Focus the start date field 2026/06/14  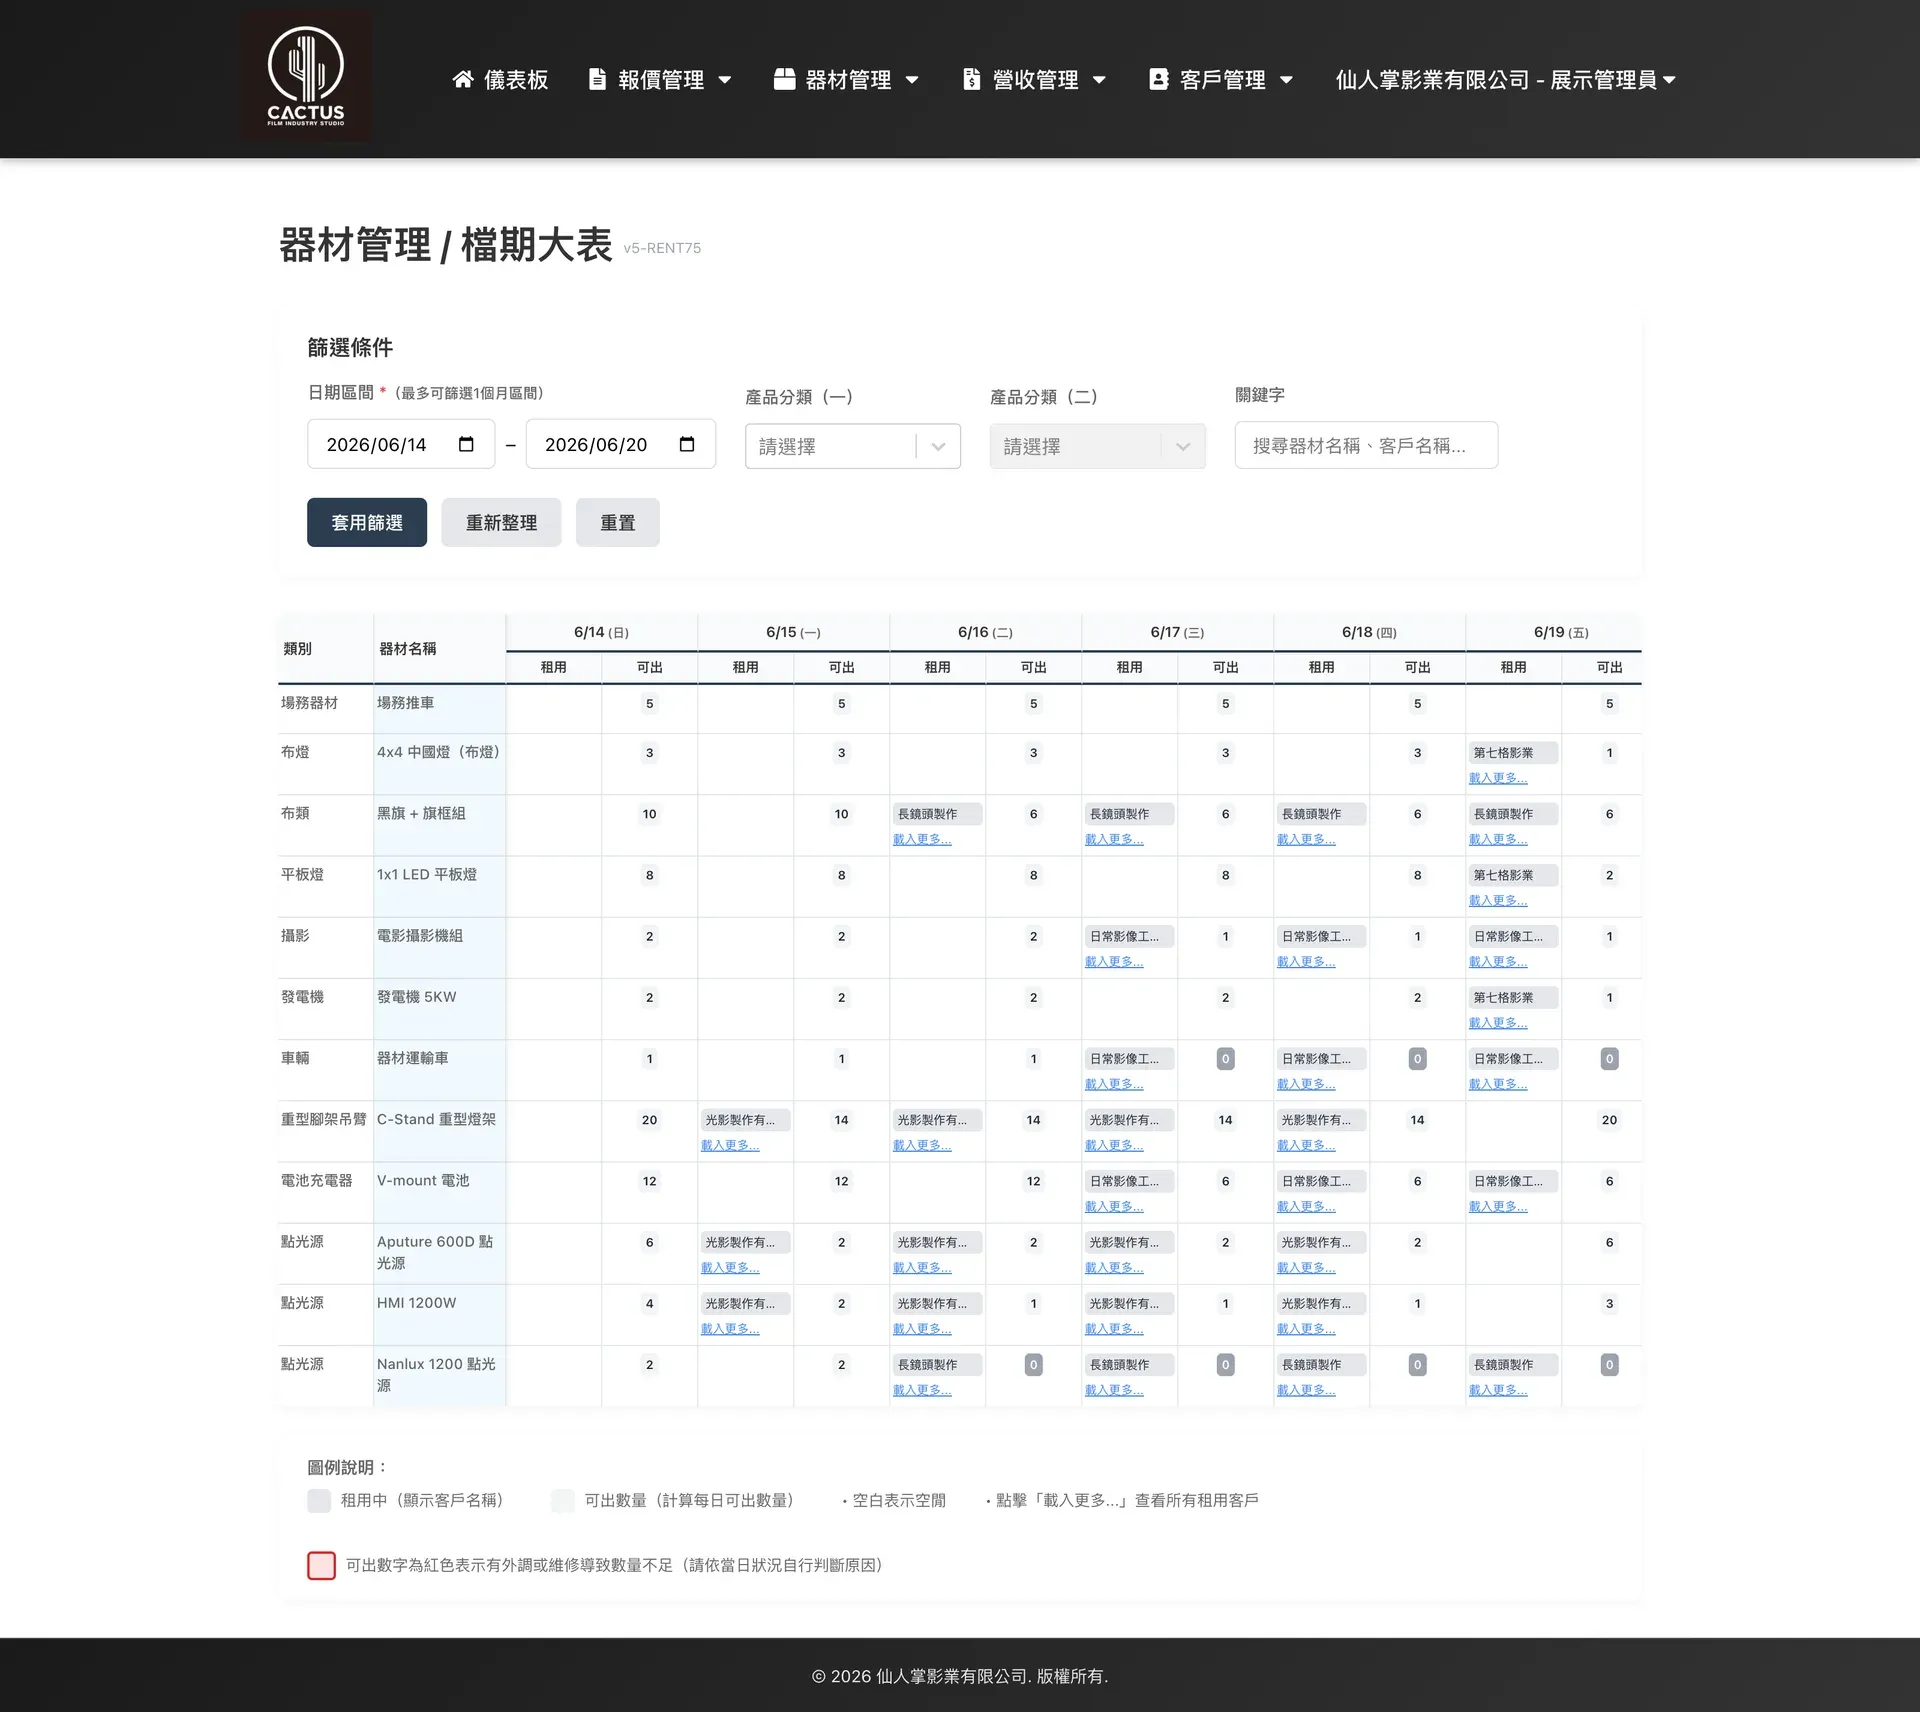click(400, 444)
